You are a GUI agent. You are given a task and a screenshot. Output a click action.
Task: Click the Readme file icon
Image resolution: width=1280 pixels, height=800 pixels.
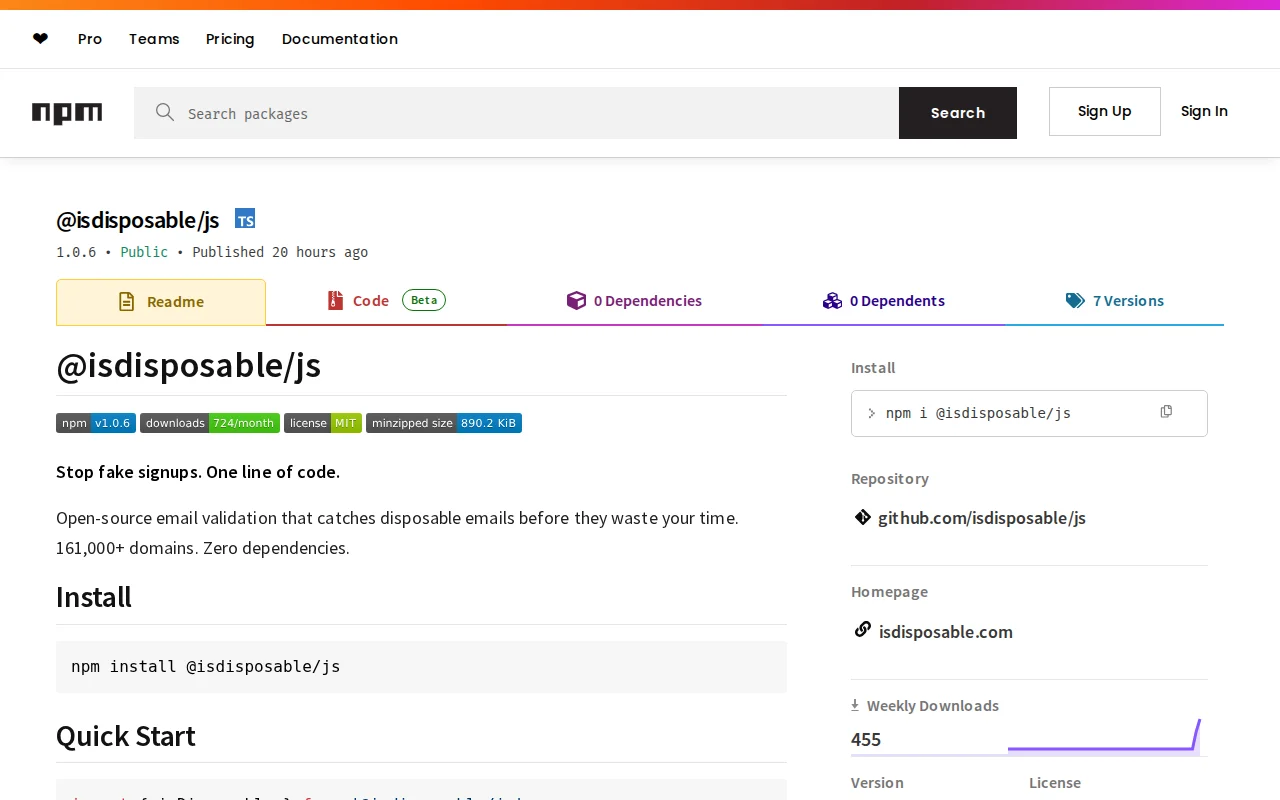(126, 301)
